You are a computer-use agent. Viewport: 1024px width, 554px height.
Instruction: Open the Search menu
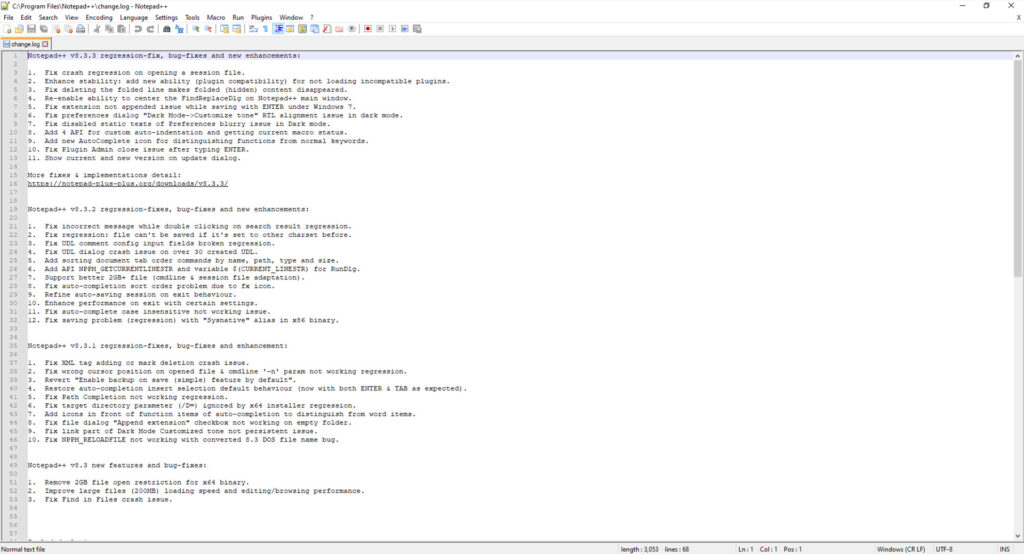pyautogui.click(x=48, y=18)
